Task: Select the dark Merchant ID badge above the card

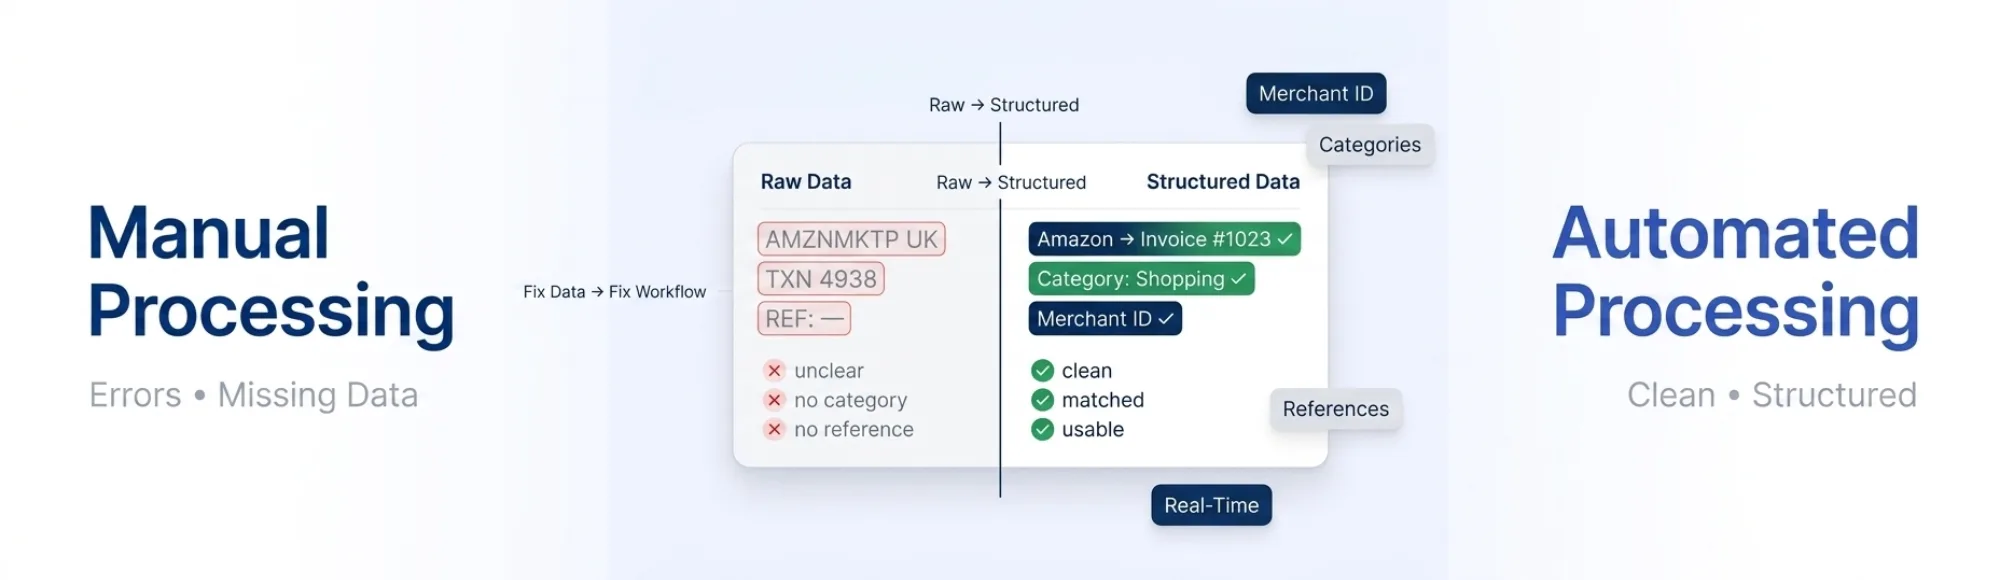Action: [1315, 94]
